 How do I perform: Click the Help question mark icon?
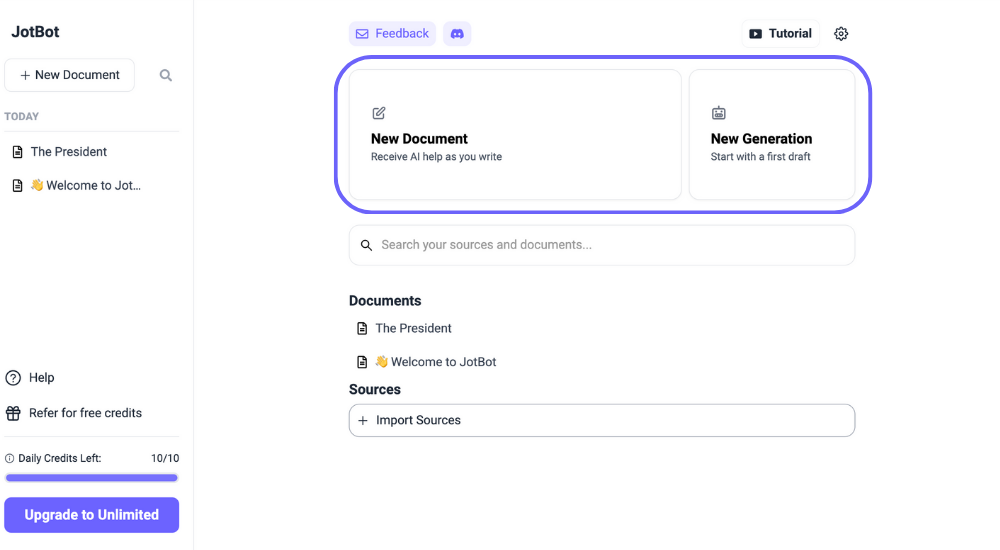tap(13, 378)
